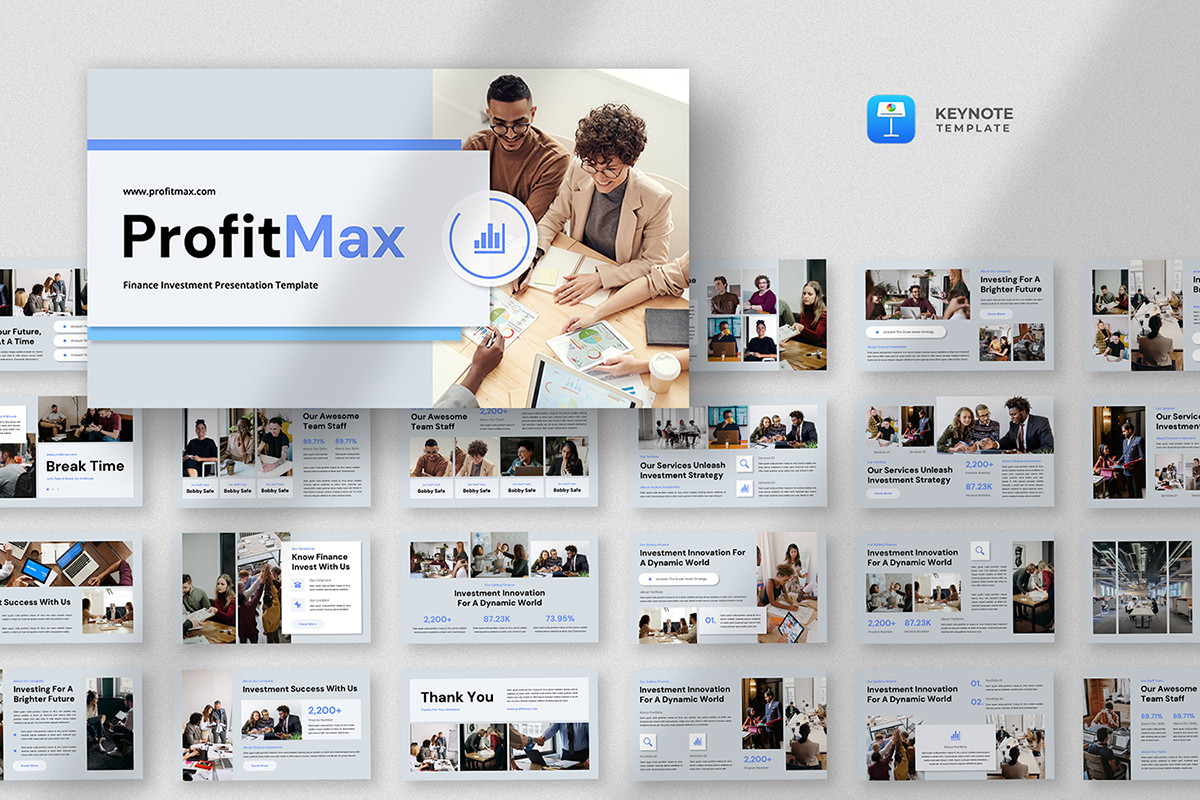Click the lightning location icon on Know Finance slide
This screenshot has height=800, width=1200.
click(299, 604)
